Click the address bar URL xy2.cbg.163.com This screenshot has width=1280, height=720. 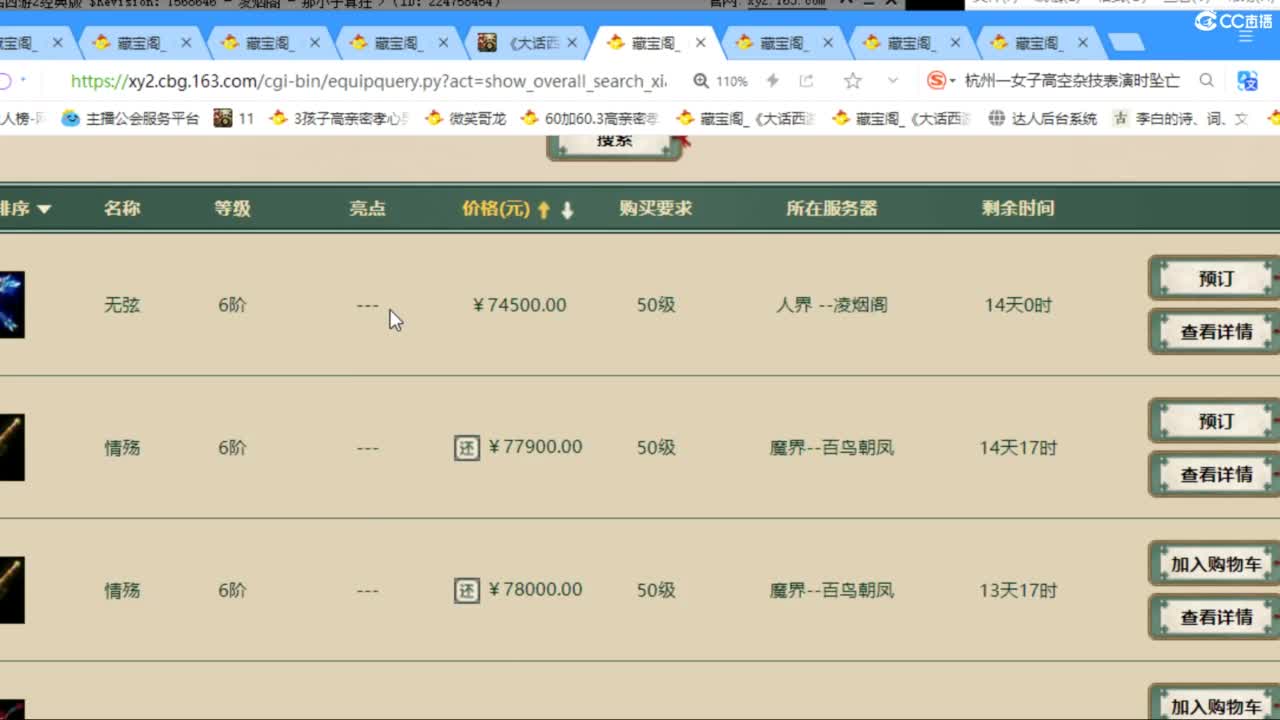pos(368,81)
